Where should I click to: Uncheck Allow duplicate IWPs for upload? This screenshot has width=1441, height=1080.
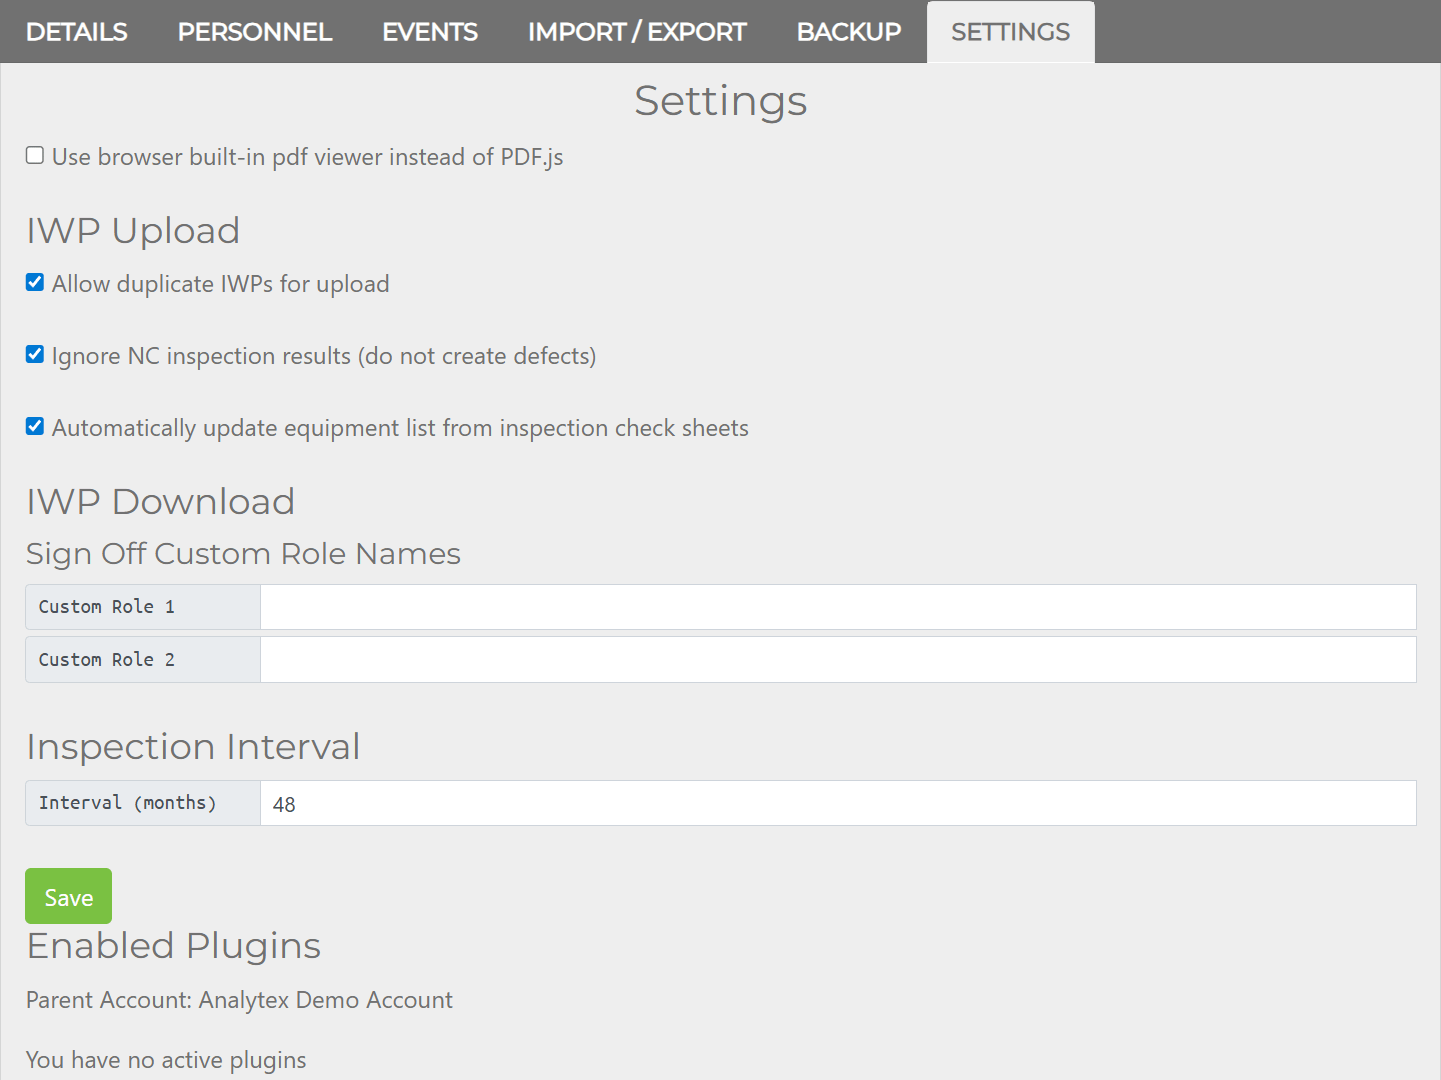pos(35,282)
